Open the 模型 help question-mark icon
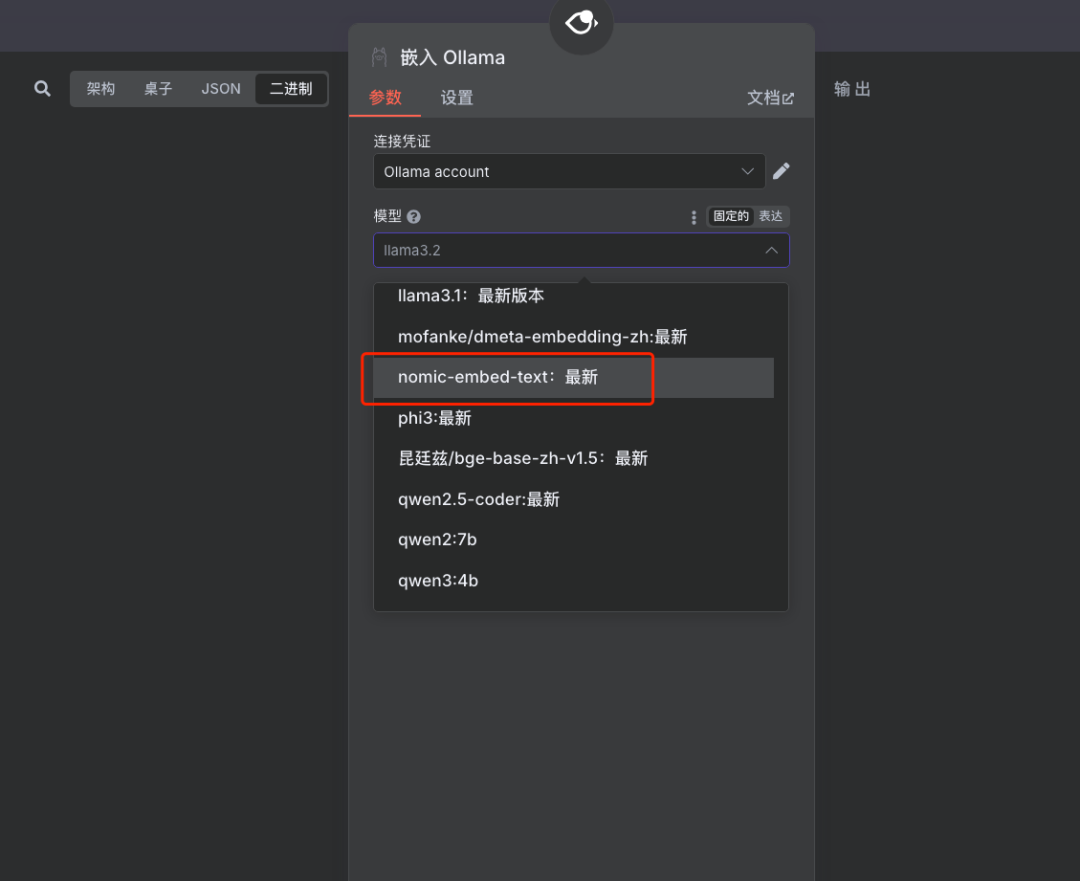 [412, 216]
